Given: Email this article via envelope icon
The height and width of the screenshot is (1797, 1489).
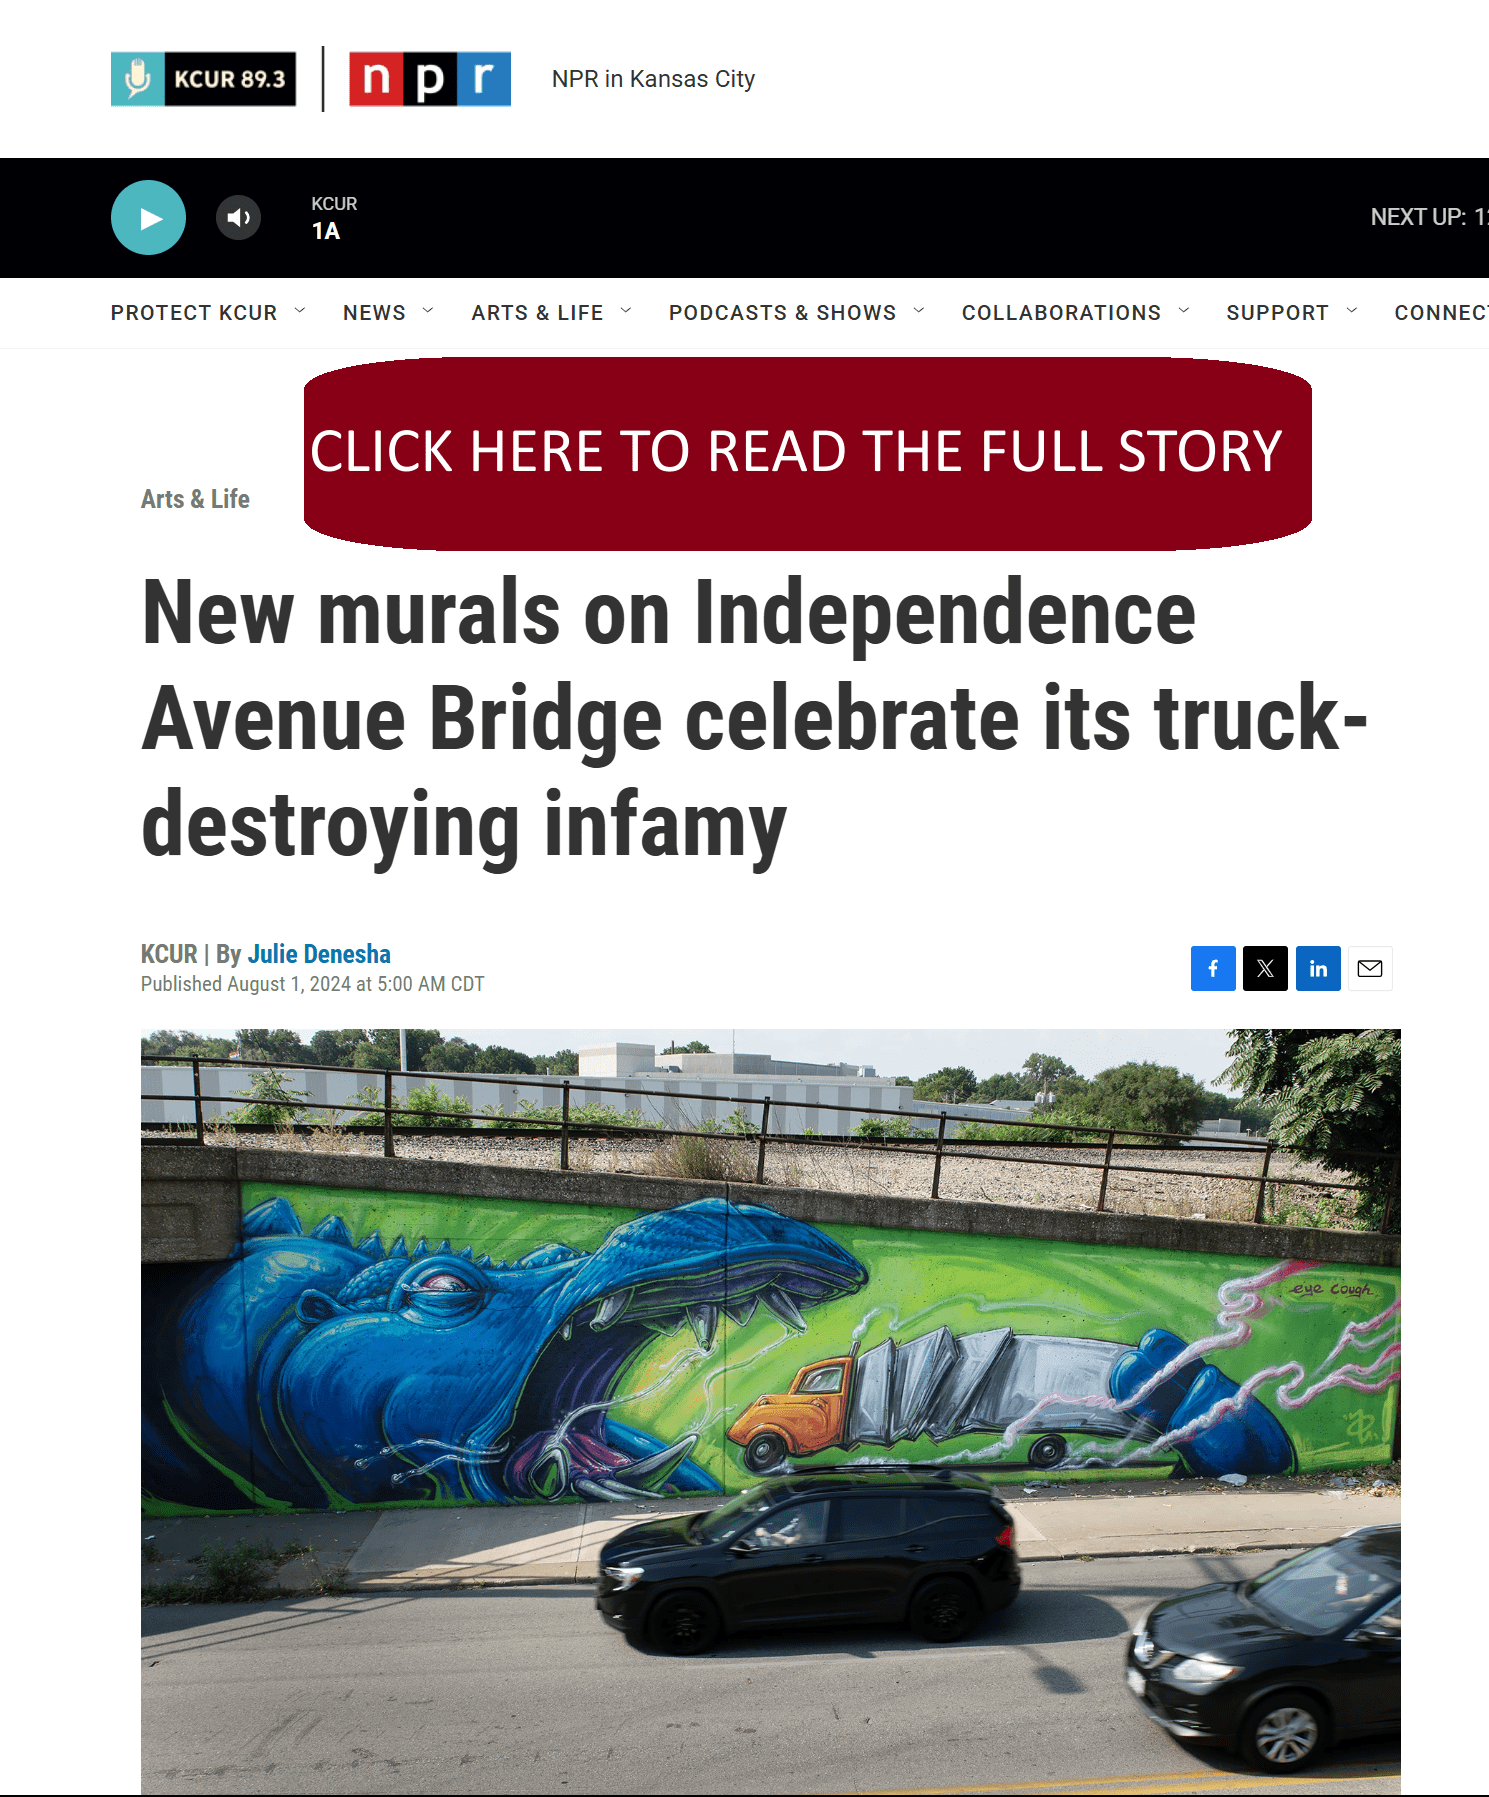Looking at the screenshot, I should pyautogui.click(x=1370, y=968).
